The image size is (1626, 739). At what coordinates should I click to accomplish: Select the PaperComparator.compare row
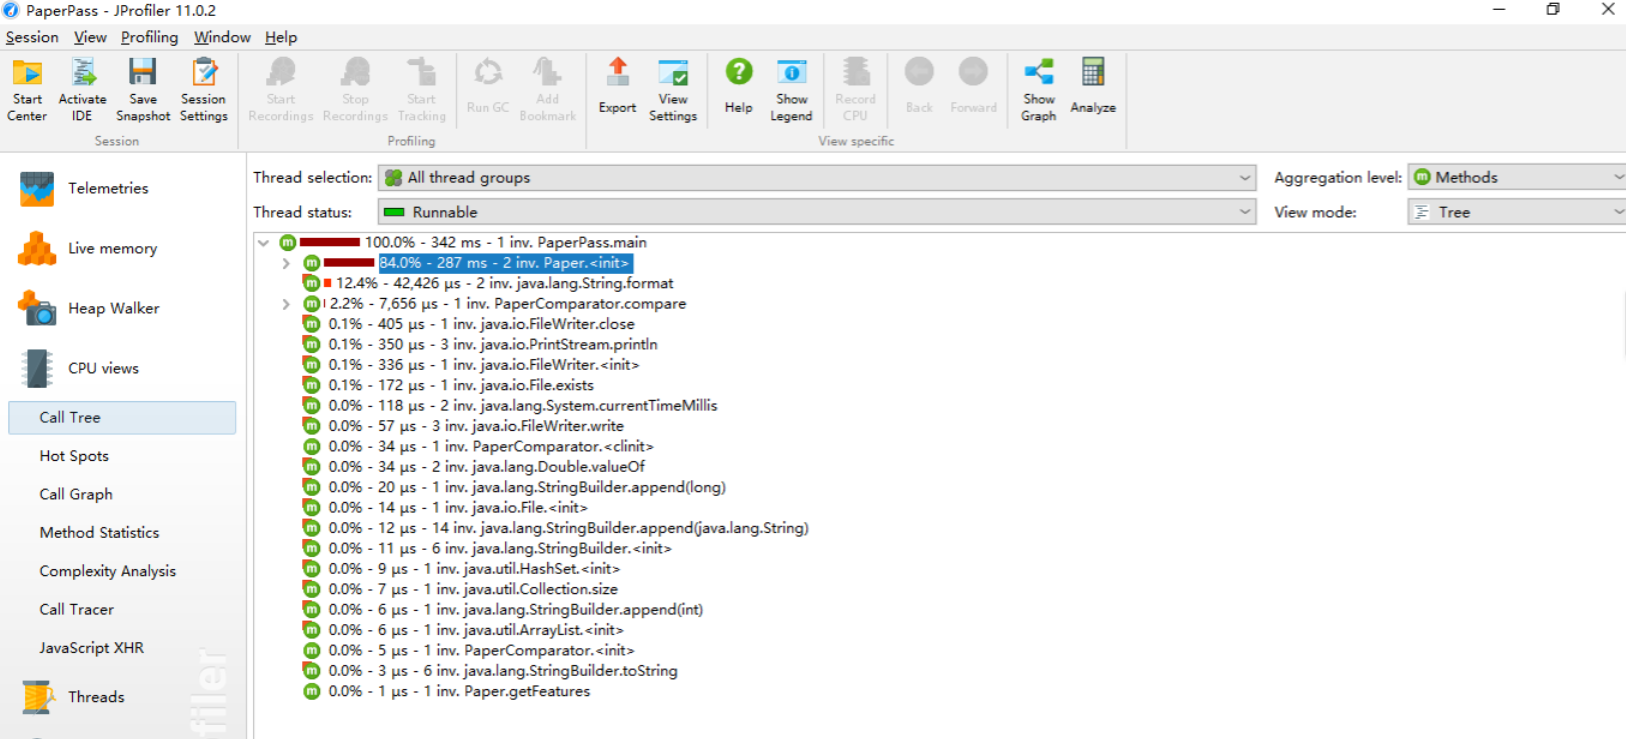(495, 304)
